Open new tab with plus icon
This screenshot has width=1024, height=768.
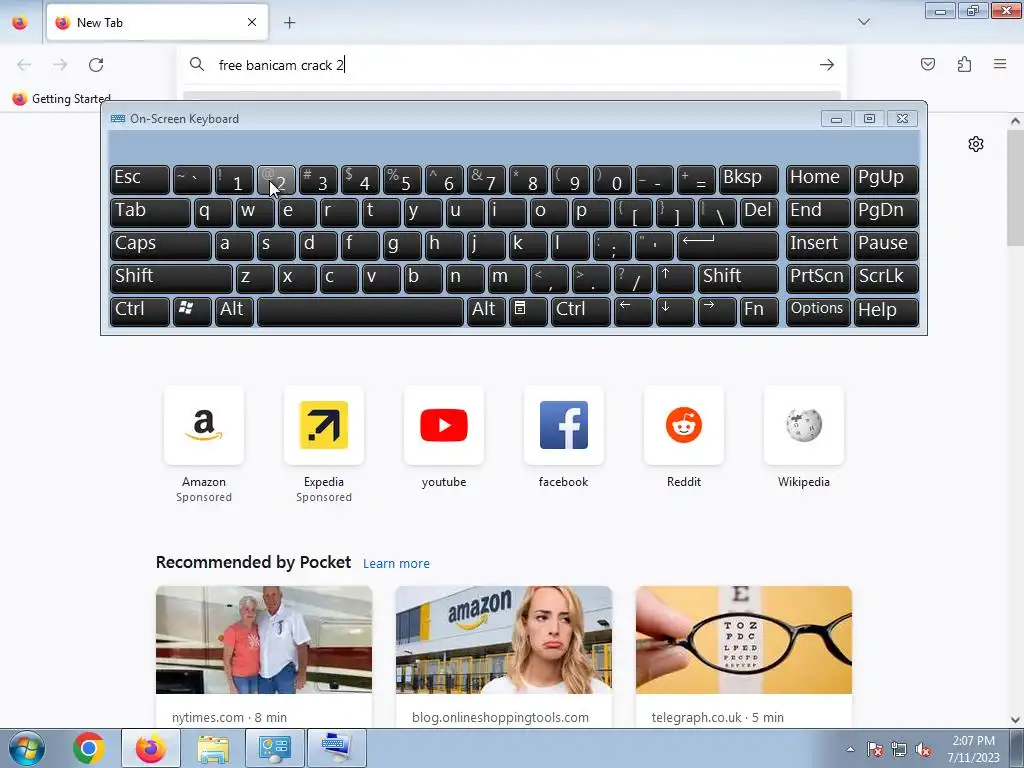point(289,23)
